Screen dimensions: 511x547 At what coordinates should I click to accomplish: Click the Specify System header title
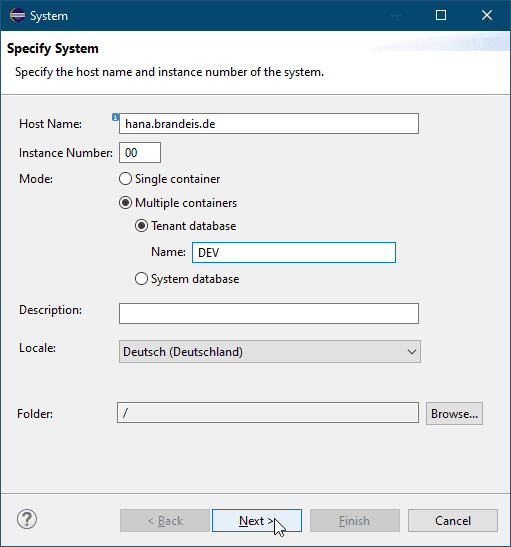[53, 48]
